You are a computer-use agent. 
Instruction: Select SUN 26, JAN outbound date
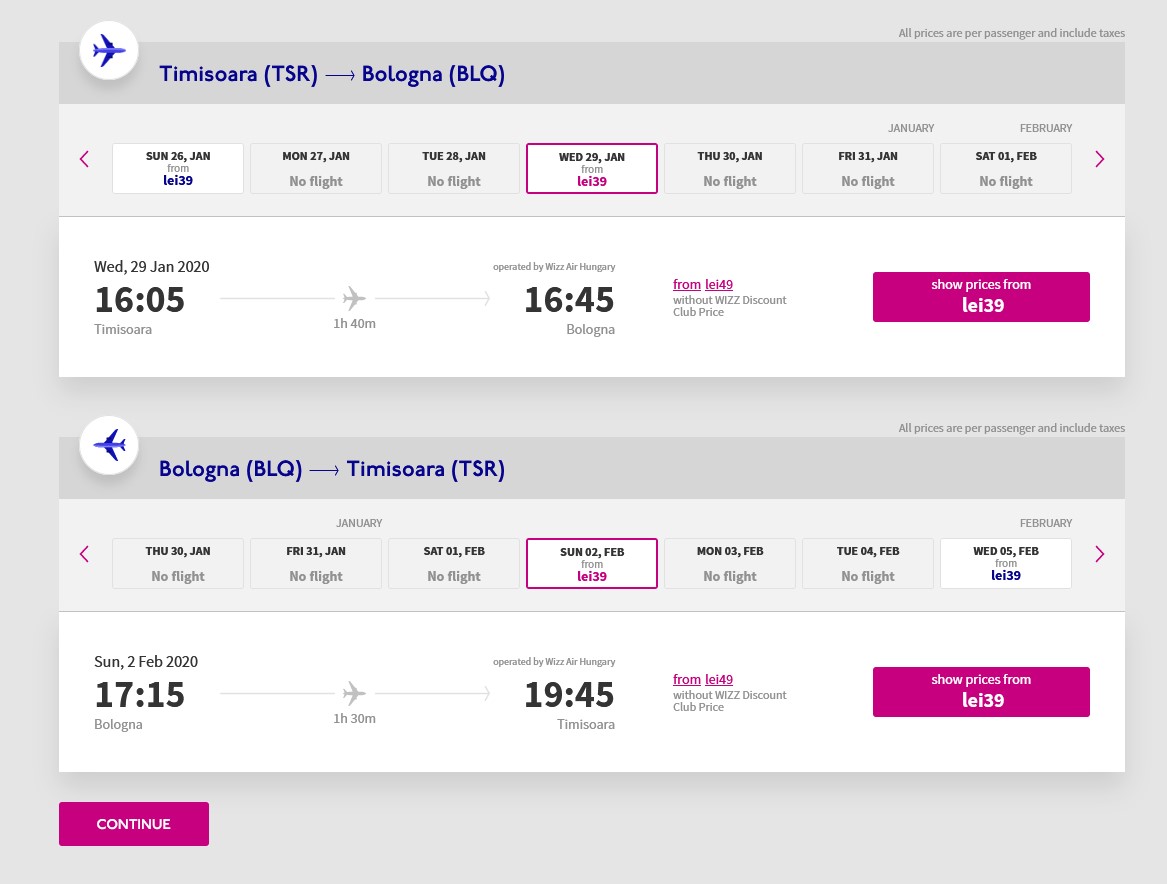pyautogui.click(x=178, y=168)
